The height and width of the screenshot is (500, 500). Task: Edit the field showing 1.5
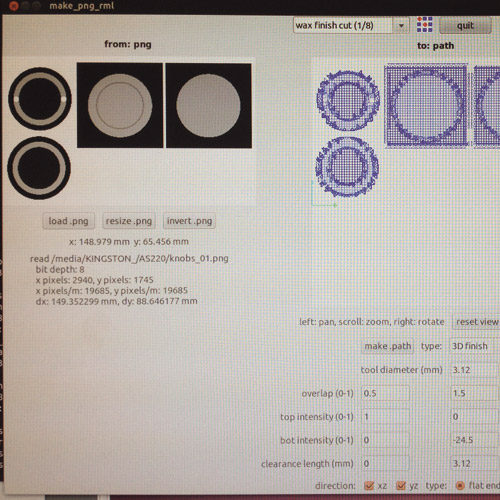pos(475,393)
